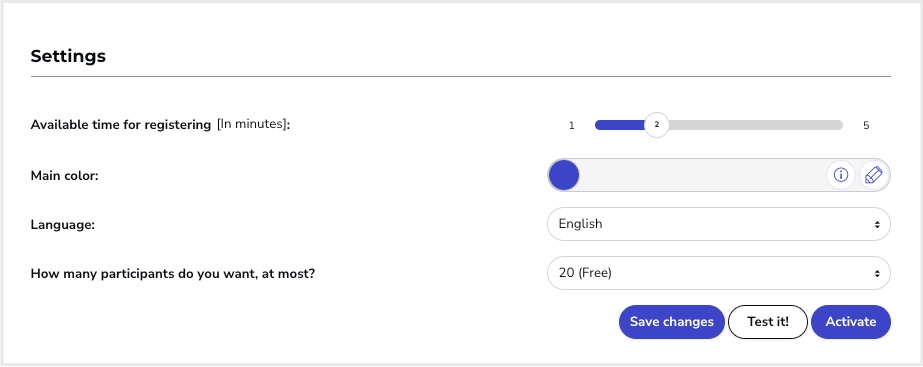
Task: Click the 'Main color:' label
Action: 64,176
